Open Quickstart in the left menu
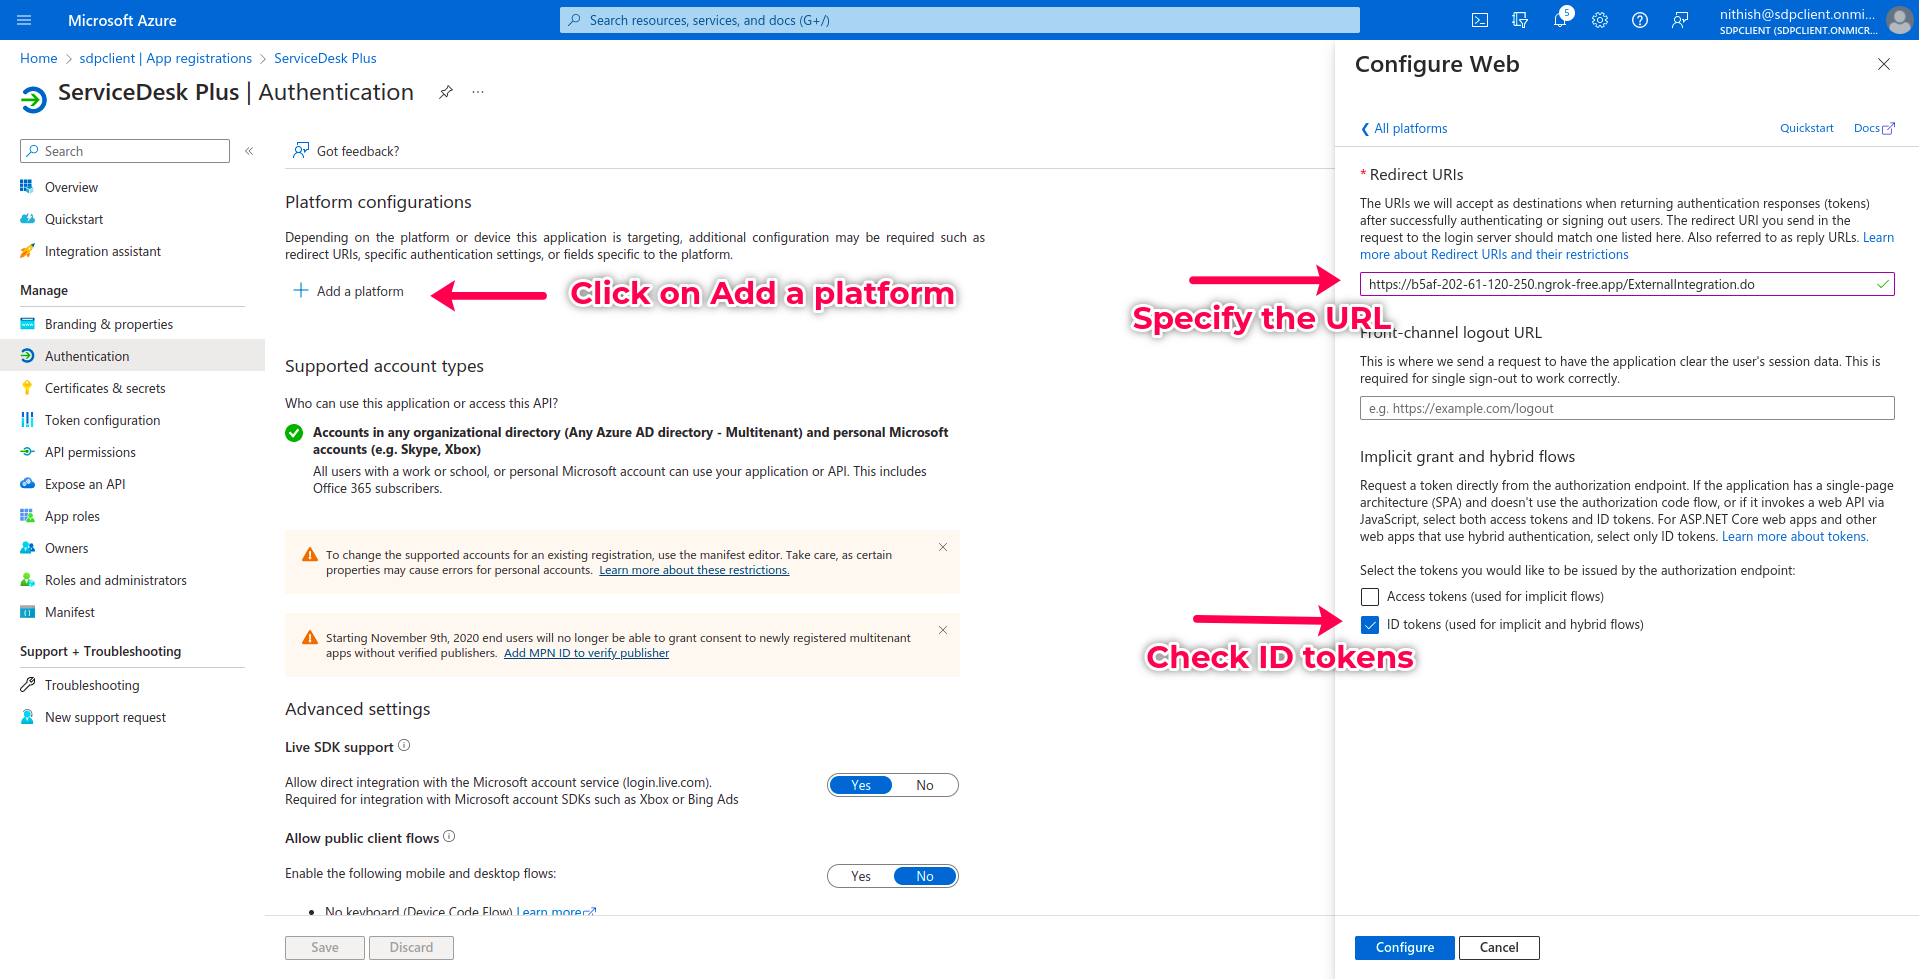 (x=74, y=219)
